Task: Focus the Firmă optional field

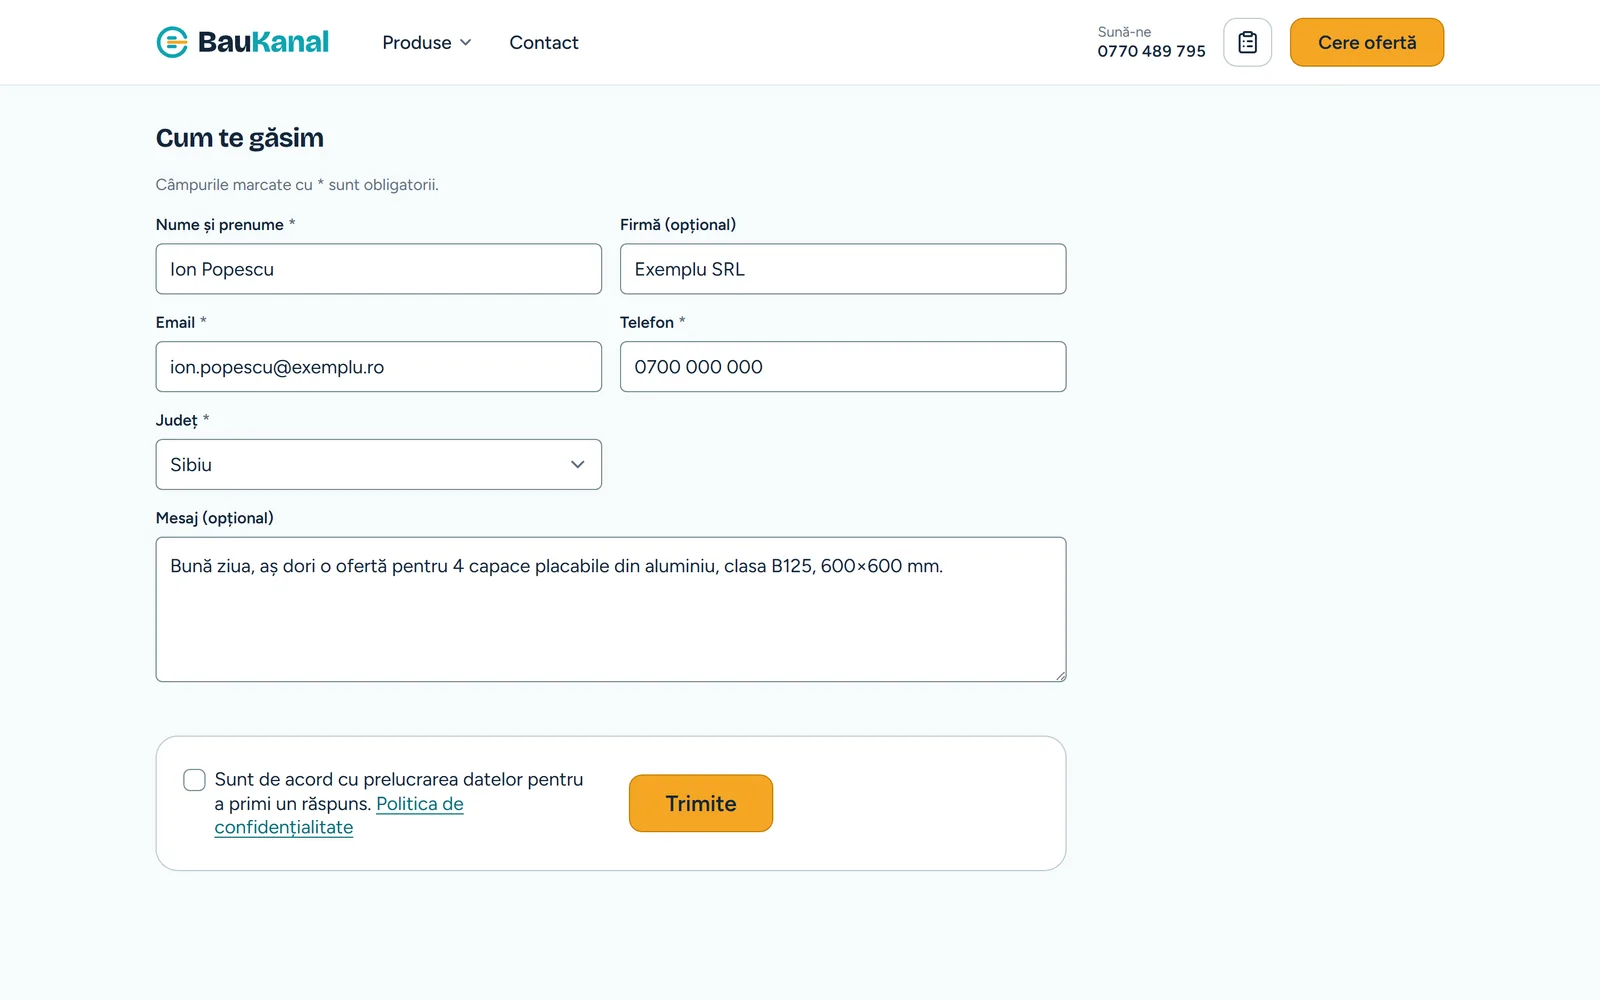Action: (x=843, y=269)
